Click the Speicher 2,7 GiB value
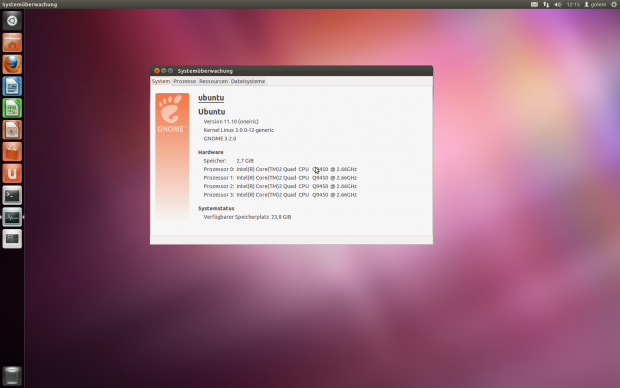Viewport: 620px width, 388px height. pos(245,161)
